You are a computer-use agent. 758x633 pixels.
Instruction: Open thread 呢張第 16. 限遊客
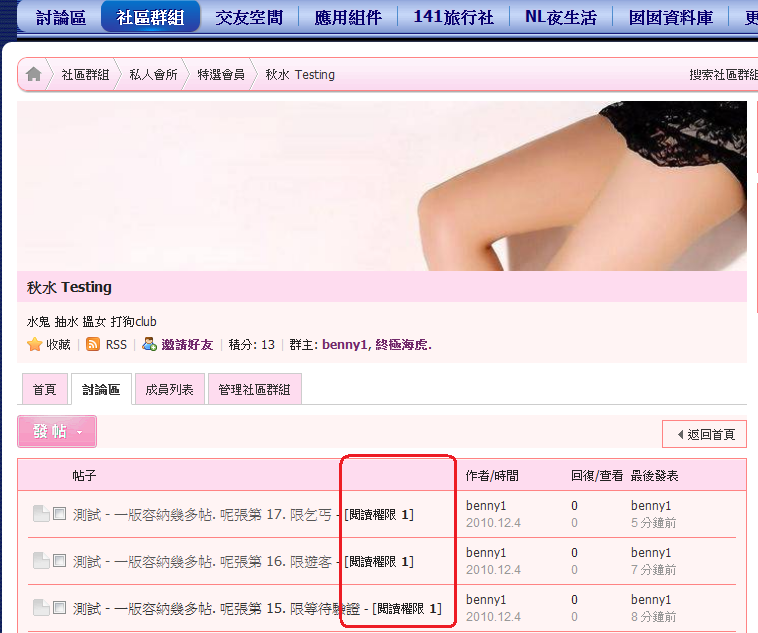[x=203, y=561]
